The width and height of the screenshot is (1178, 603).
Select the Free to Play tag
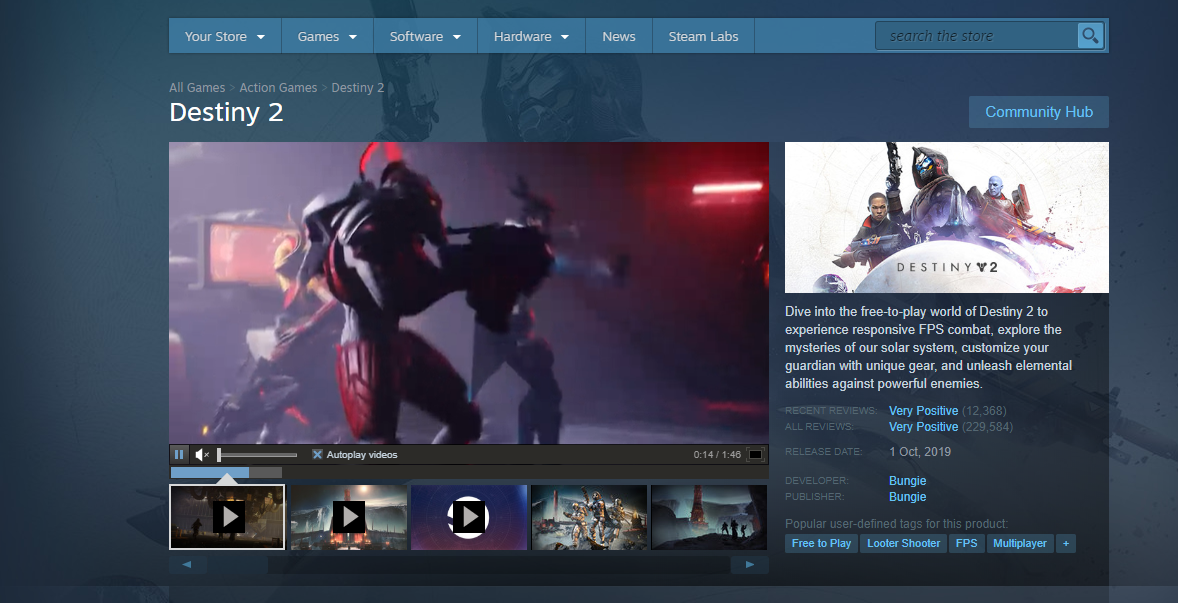821,543
